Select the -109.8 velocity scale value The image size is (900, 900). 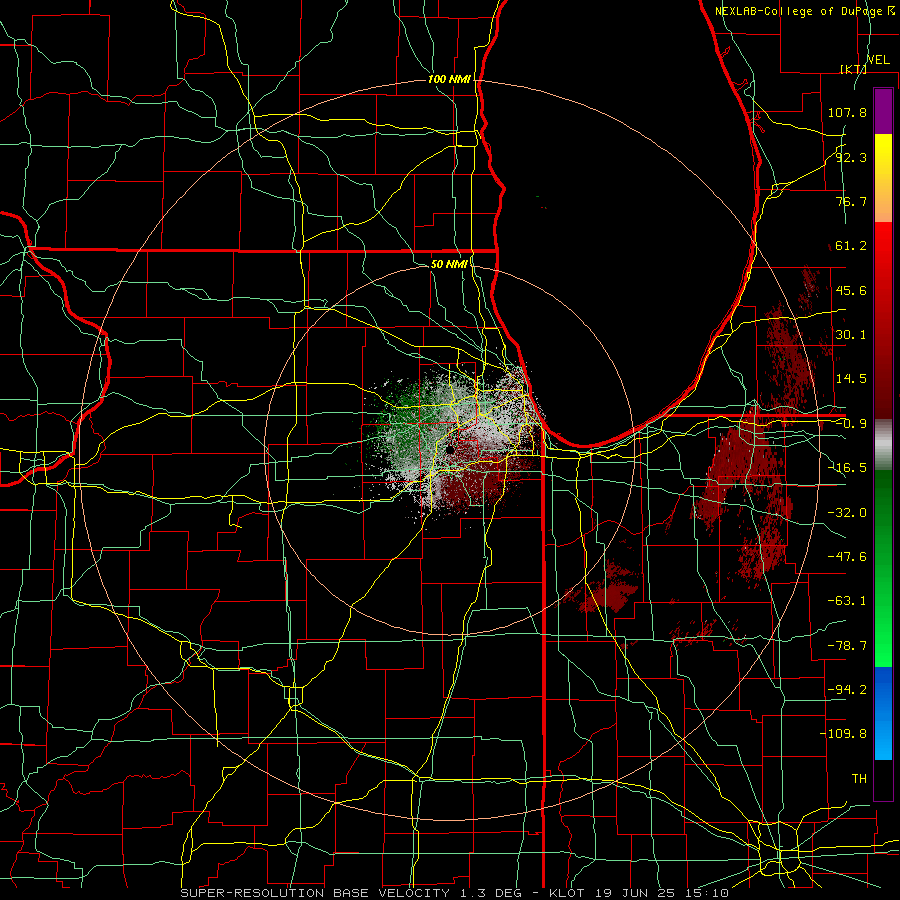point(843,734)
